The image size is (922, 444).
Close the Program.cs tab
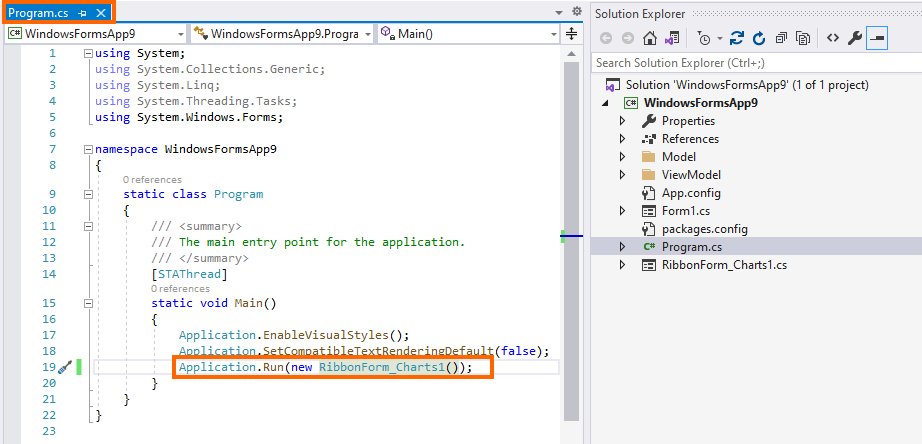point(101,12)
